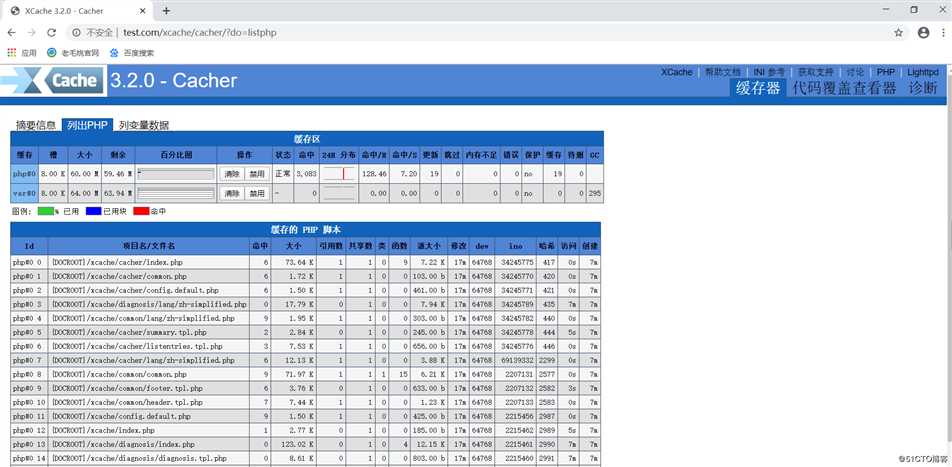Open the 讨论 link
Screen dimensions: 952x467
pyautogui.click(x=855, y=72)
